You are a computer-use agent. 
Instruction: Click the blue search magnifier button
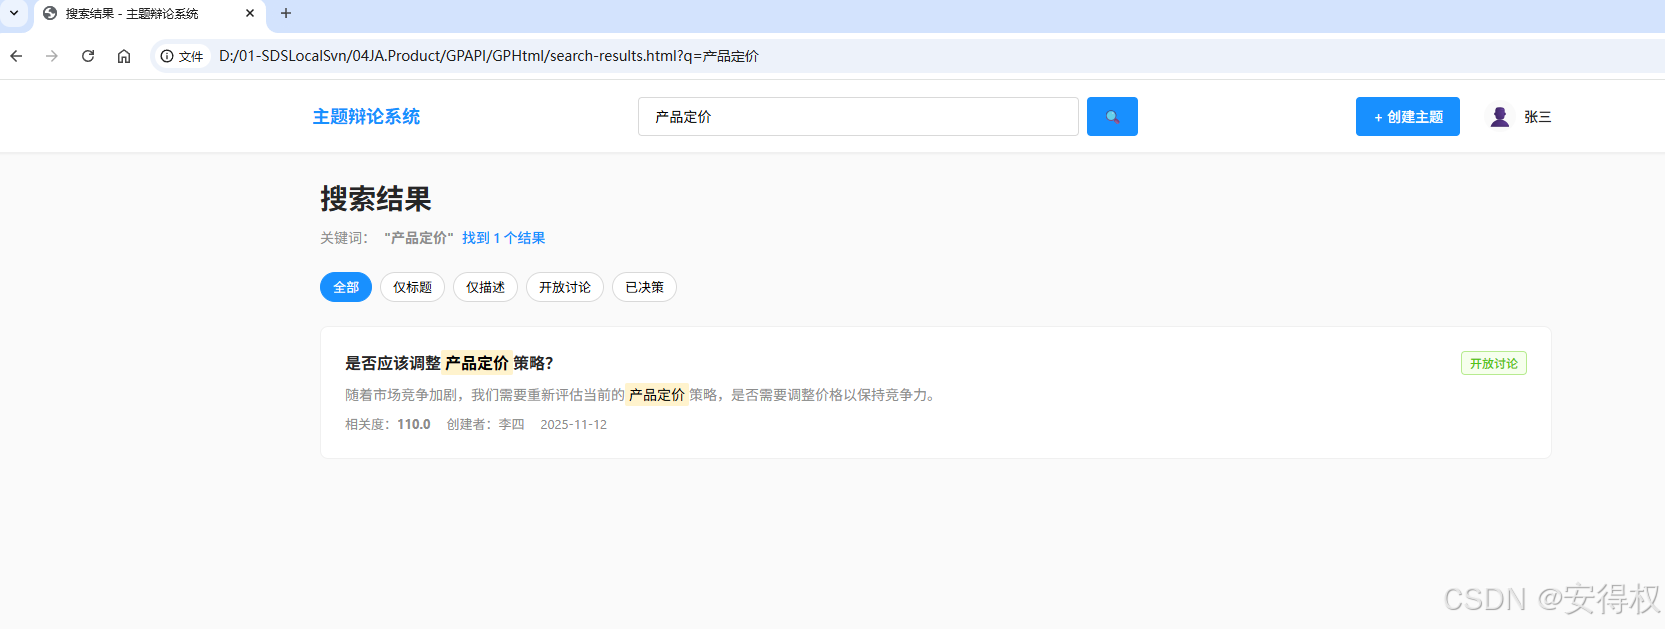tap(1112, 117)
